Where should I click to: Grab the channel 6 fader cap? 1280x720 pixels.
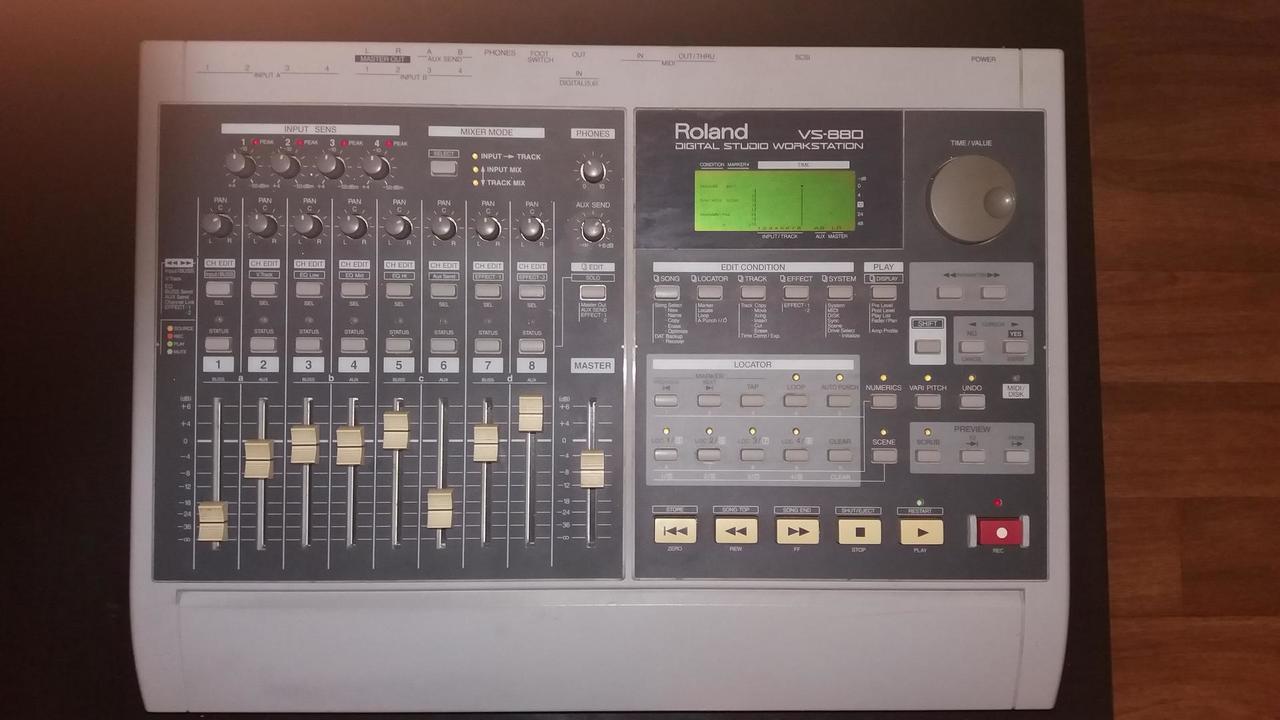[x=440, y=508]
